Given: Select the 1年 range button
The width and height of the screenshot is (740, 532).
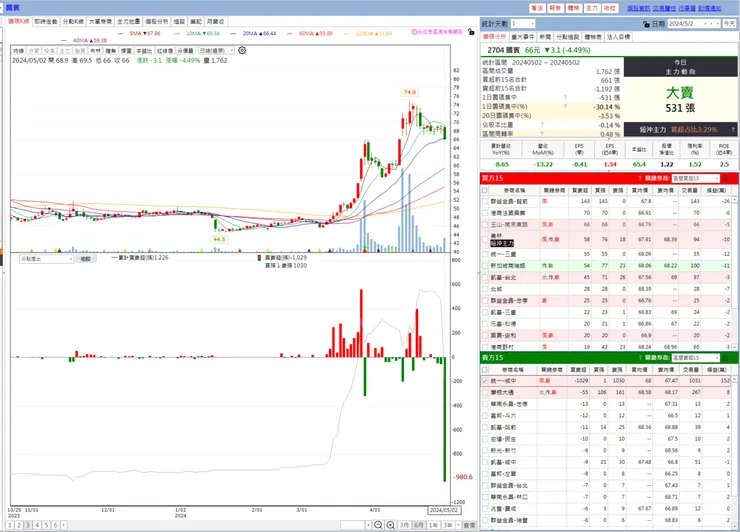Looking at the screenshot, I should coord(433,525).
